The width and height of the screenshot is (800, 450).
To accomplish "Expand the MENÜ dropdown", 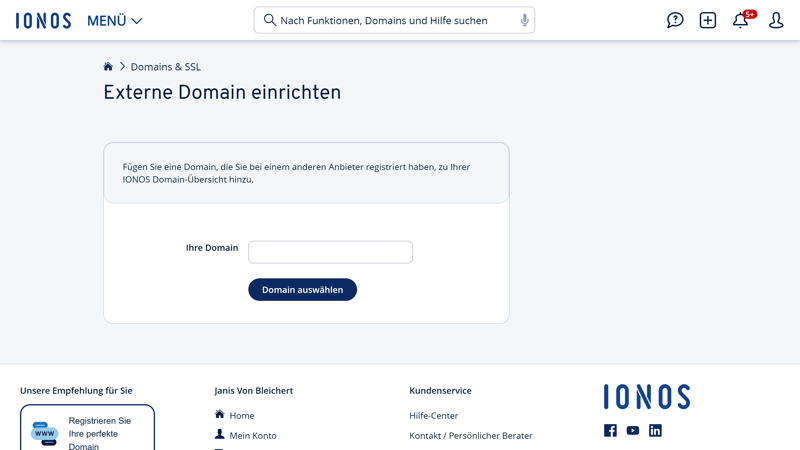I will click(114, 21).
